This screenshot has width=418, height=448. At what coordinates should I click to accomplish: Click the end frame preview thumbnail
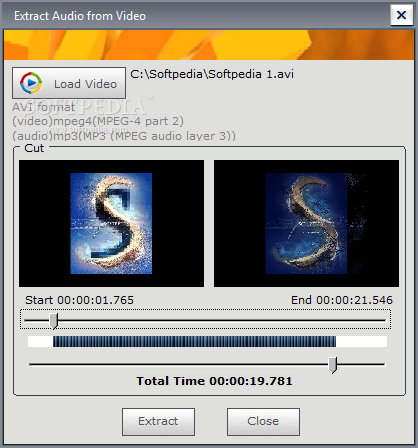click(x=306, y=223)
